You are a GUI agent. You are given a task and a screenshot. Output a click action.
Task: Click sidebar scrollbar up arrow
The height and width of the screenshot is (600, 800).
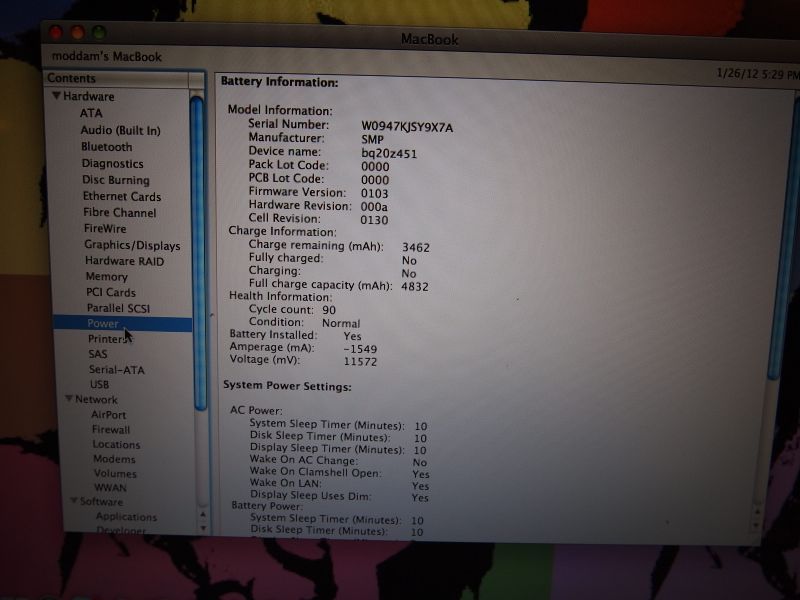pos(203,515)
